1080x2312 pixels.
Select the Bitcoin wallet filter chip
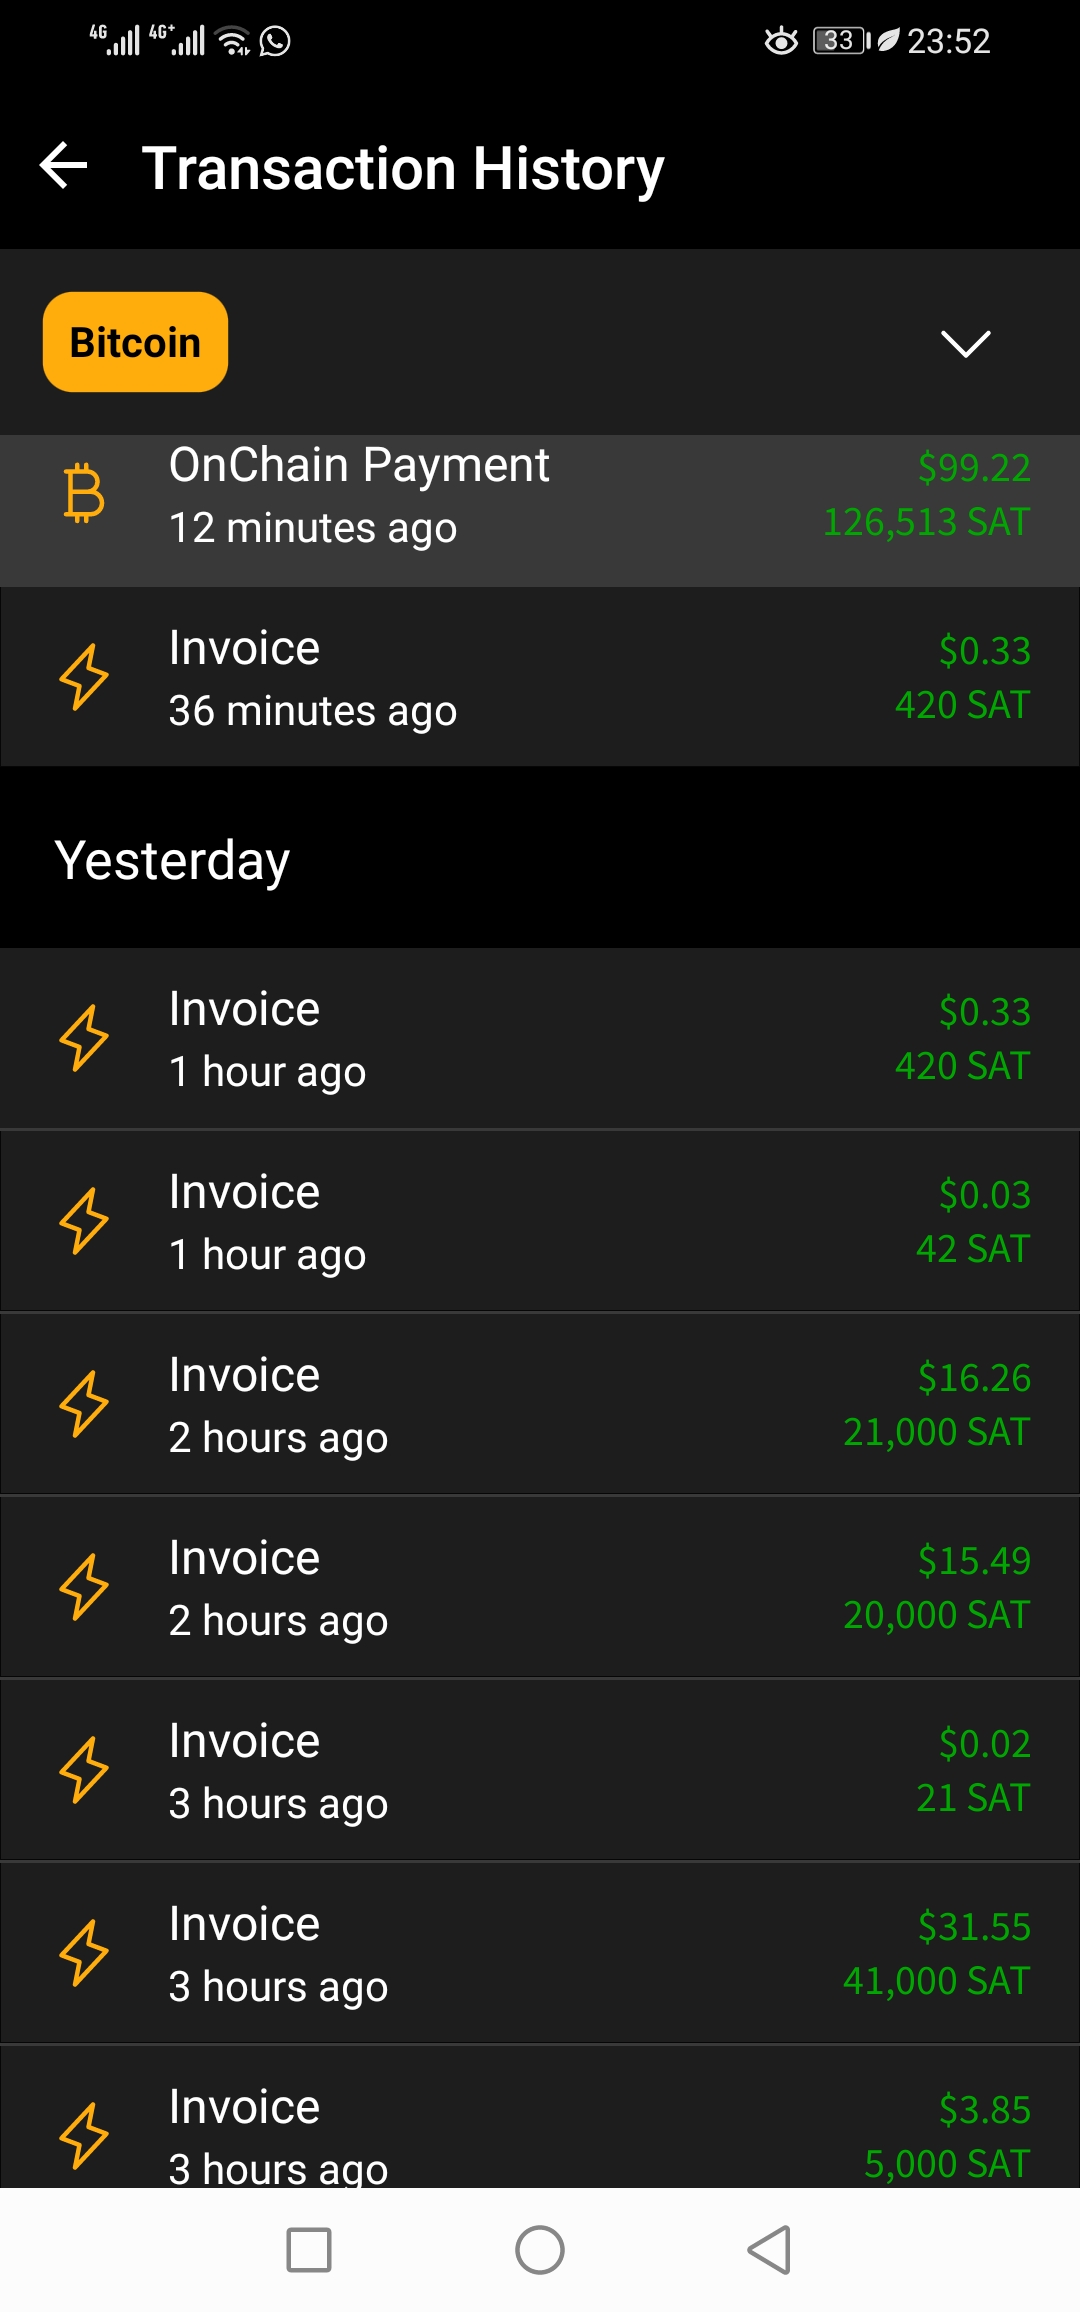pyautogui.click(x=135, y=342)
